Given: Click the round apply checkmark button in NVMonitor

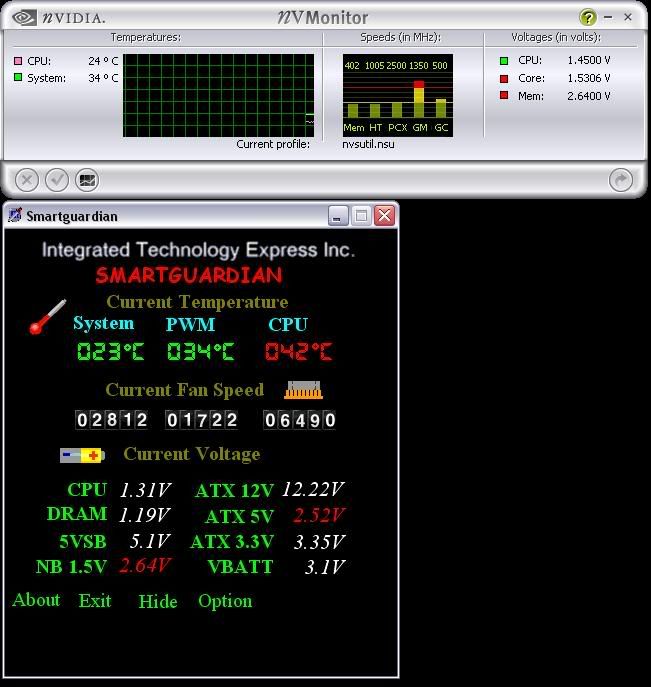Looking at the screenshot, I should point(57,180).
